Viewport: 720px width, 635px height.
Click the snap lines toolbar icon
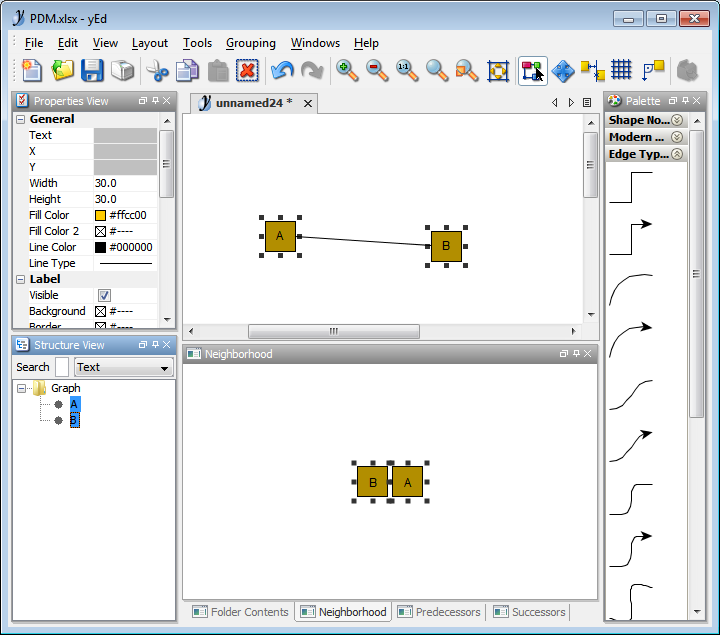(592, 71)
